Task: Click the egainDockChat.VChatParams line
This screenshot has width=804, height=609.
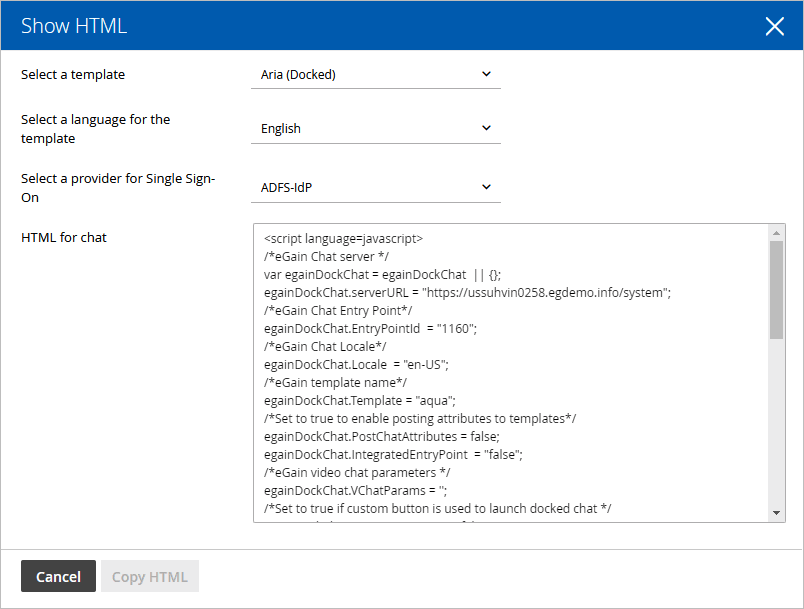Action: tap(355, 491)
